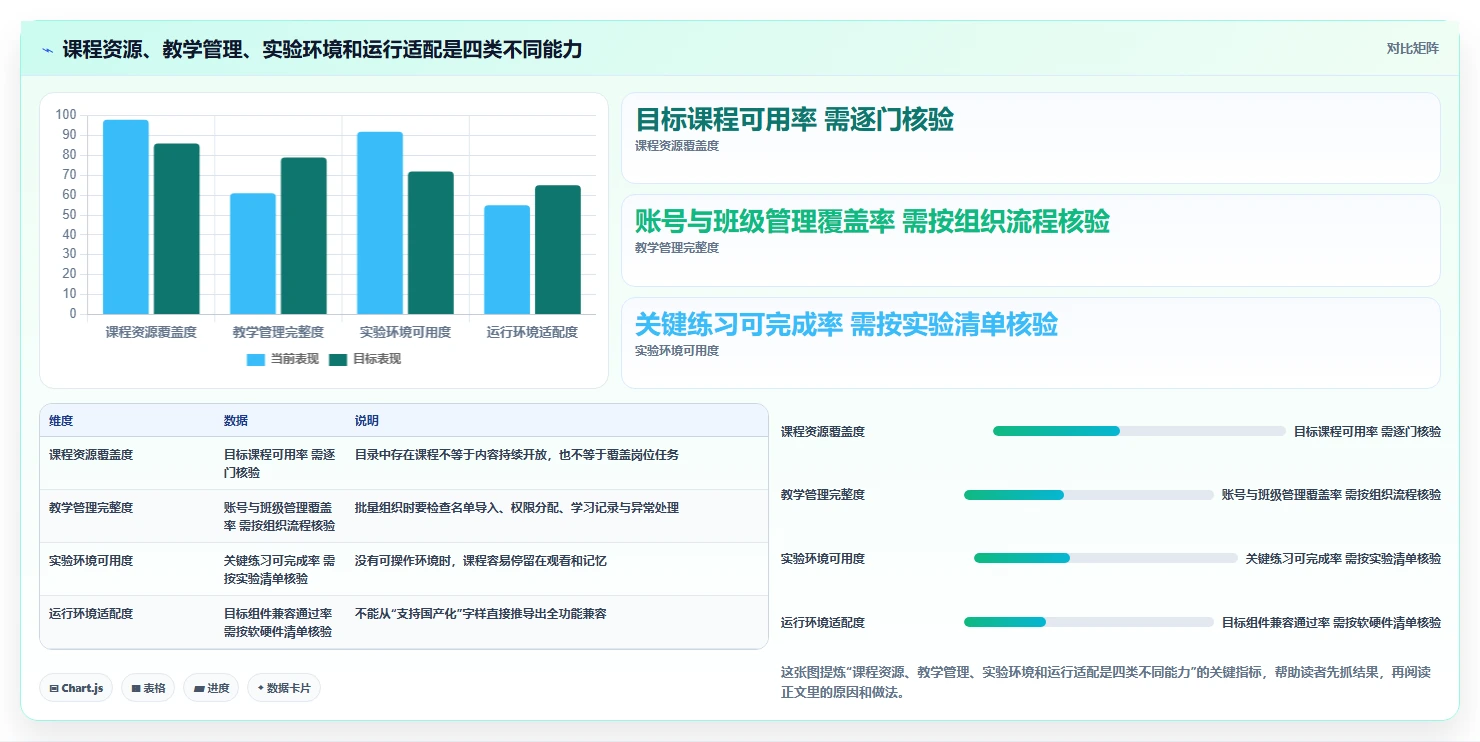Click 课程资源覆盖度 target-performance green bar
The width and height of the screenshot is (1480, 742).
point(176,229)
